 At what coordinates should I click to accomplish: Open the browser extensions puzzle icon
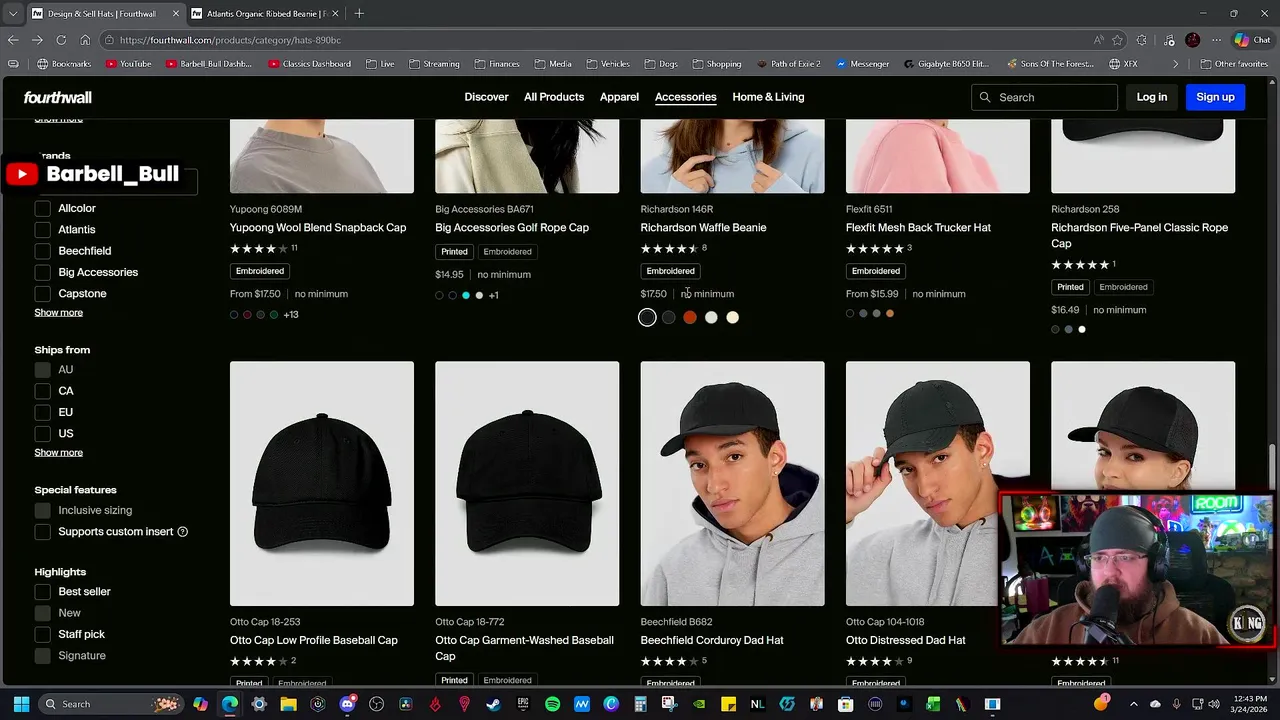[x=1142, y=40]
